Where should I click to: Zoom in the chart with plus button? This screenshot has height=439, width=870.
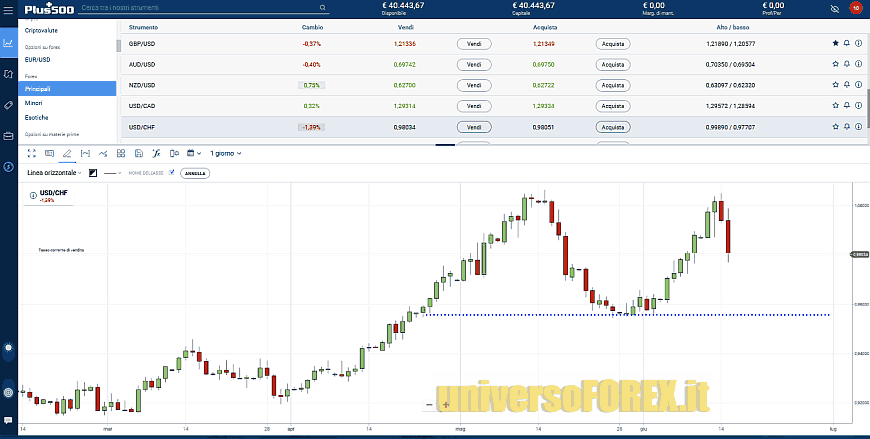[x=446, y=405]
